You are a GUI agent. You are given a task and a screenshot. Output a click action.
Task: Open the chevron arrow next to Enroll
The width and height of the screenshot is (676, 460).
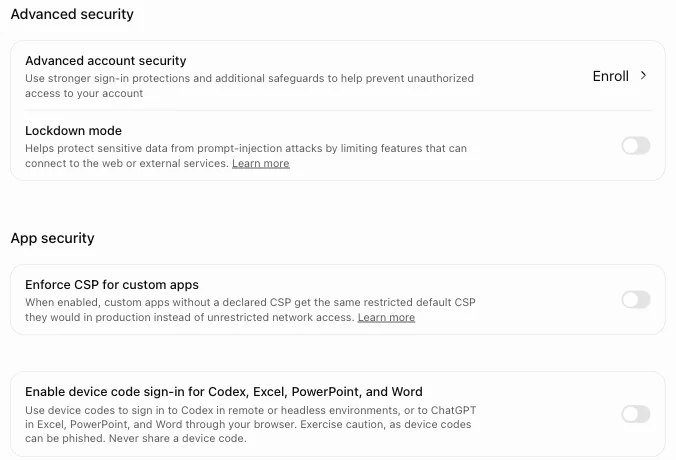(x=643, y=75)
